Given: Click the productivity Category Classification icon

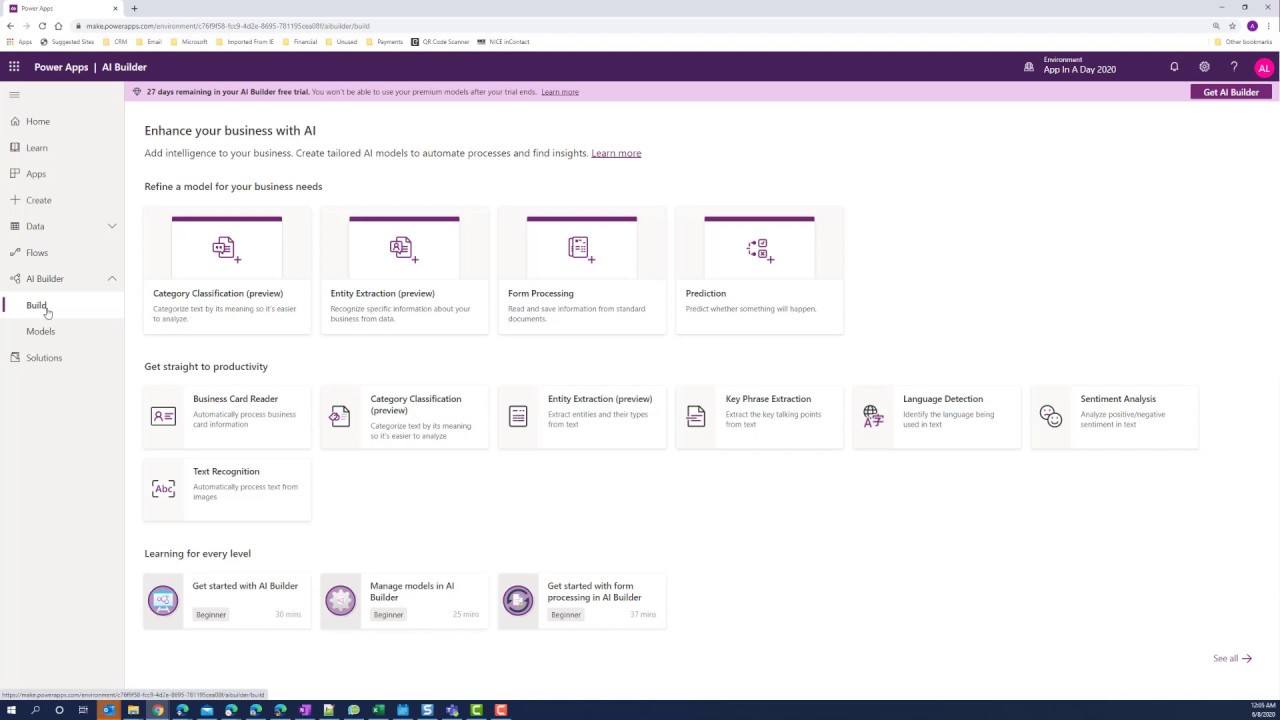Looking at the screenshot, I should [x=340, y=416].
